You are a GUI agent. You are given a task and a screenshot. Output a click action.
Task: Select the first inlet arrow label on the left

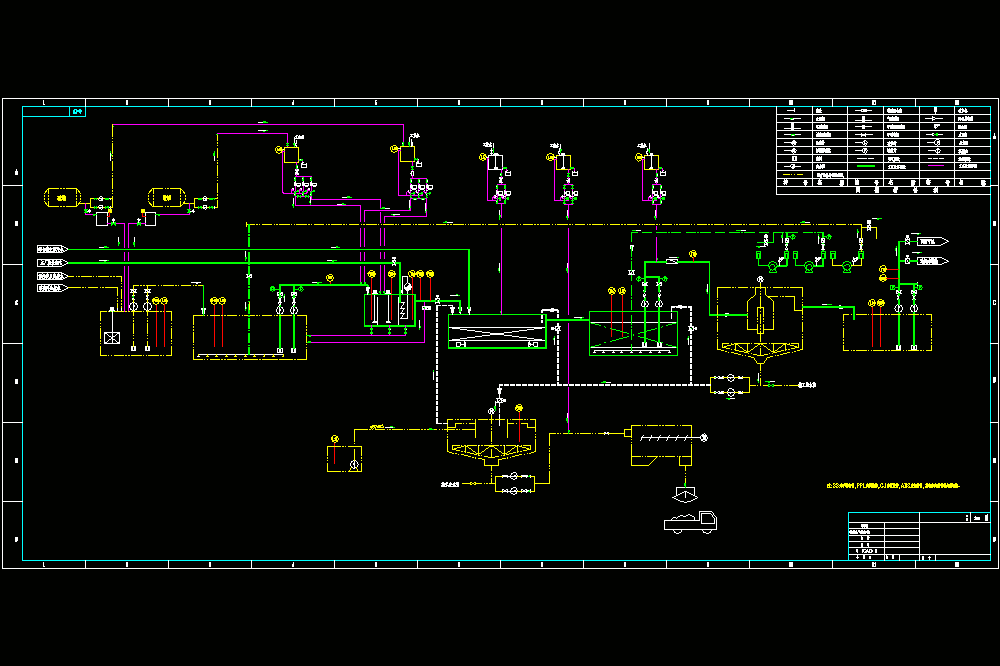point(52,249)
